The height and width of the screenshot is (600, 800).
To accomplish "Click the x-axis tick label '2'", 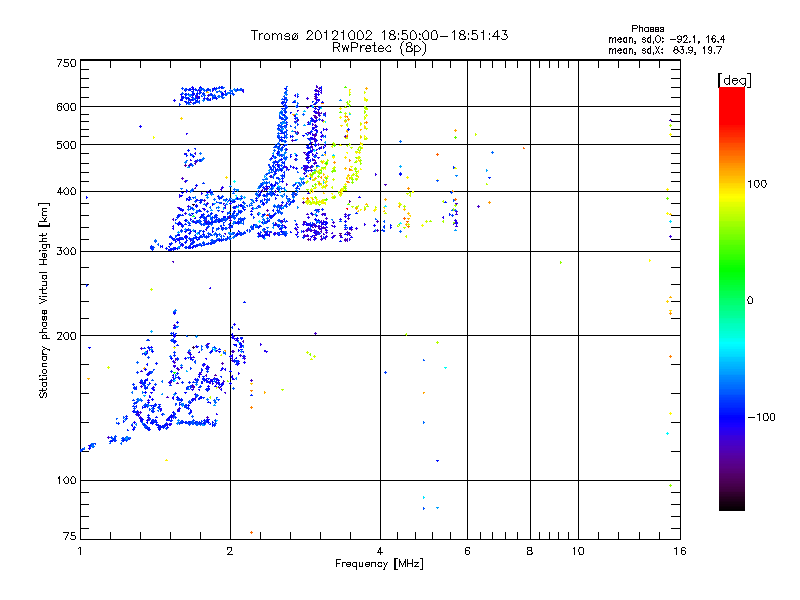I will tap(230, 551).
